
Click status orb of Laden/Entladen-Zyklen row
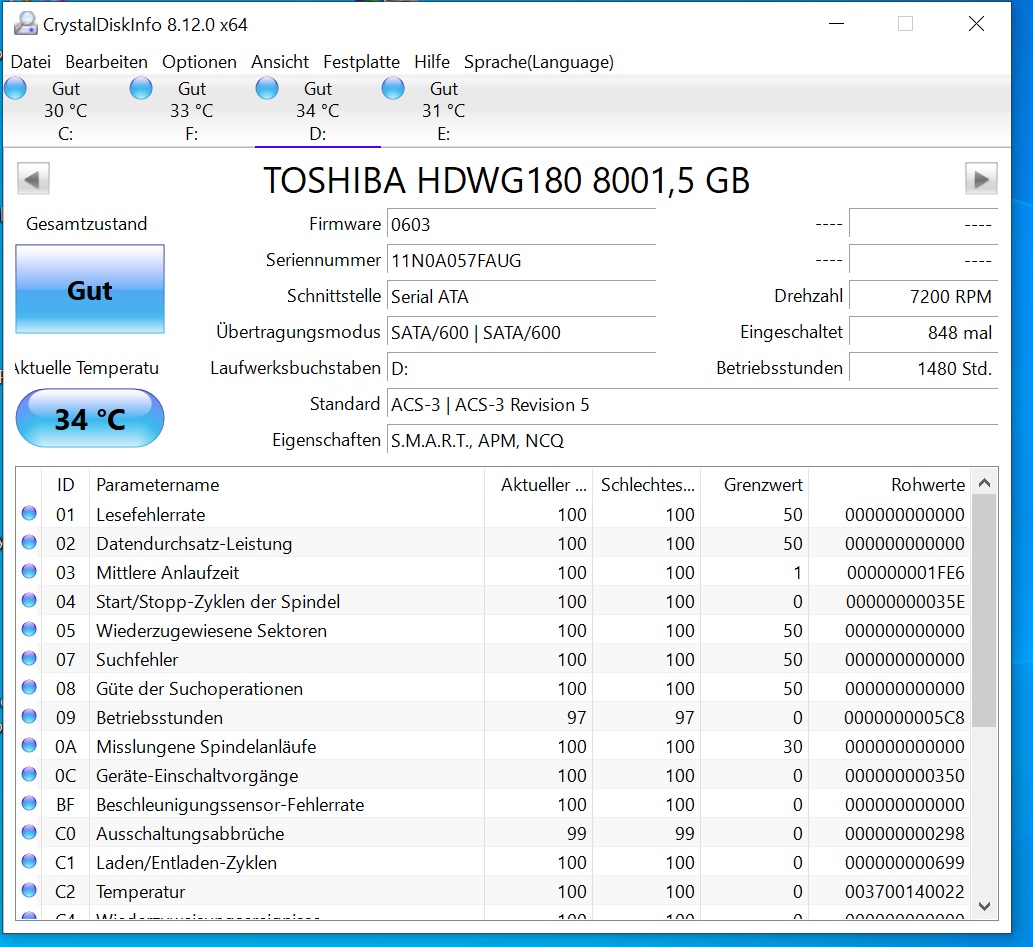29,861
